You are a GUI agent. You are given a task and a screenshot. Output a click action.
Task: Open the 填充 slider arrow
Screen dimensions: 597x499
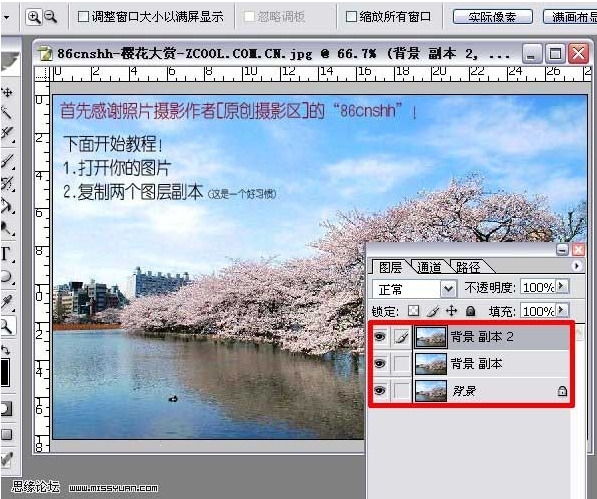coord(561,310)
